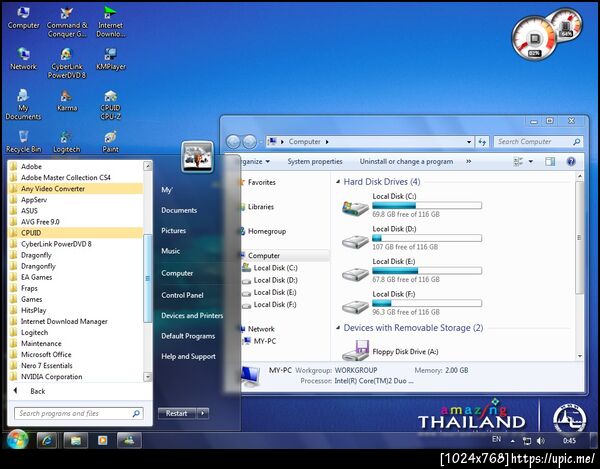Select Floppy Disk Drive (A:)
600x469 pixels.
click(x=390, y=350)
